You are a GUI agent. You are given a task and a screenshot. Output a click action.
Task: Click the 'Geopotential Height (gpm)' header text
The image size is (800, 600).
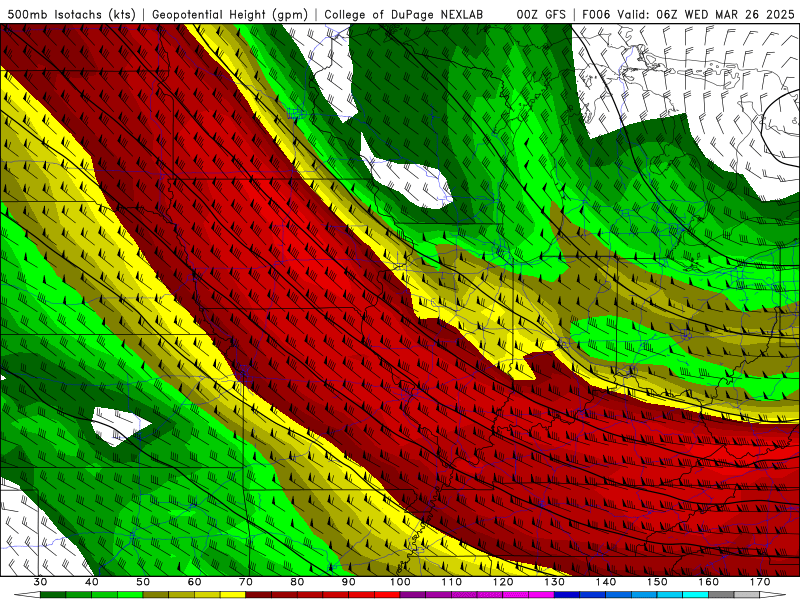[230, 14]
